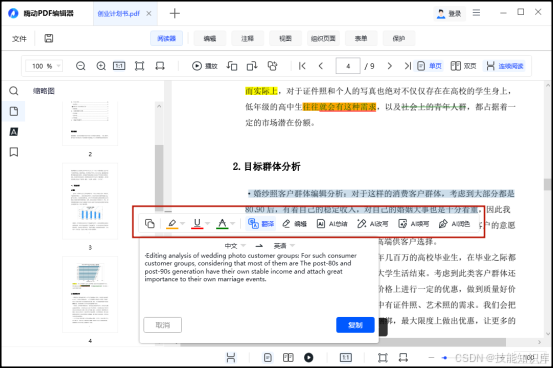Click the 登录 login button
The width and height of the screenshot is (553, 369).
pos(449,13)
